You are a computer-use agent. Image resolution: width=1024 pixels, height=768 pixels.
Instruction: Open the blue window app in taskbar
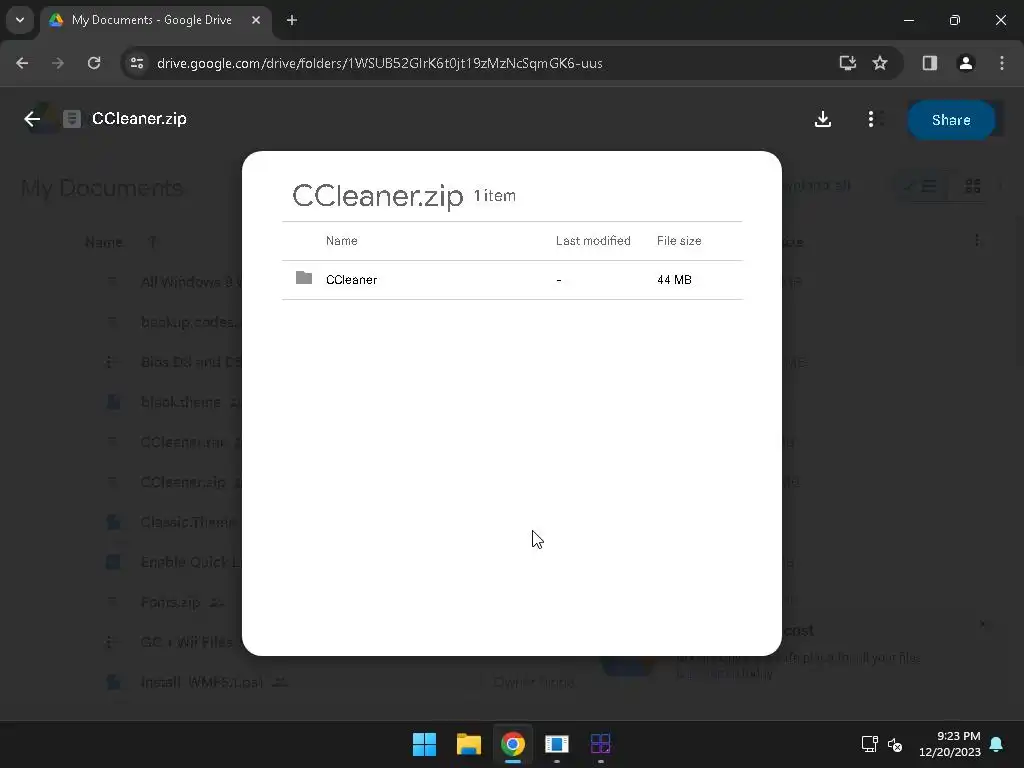click(x=556, y=744)
